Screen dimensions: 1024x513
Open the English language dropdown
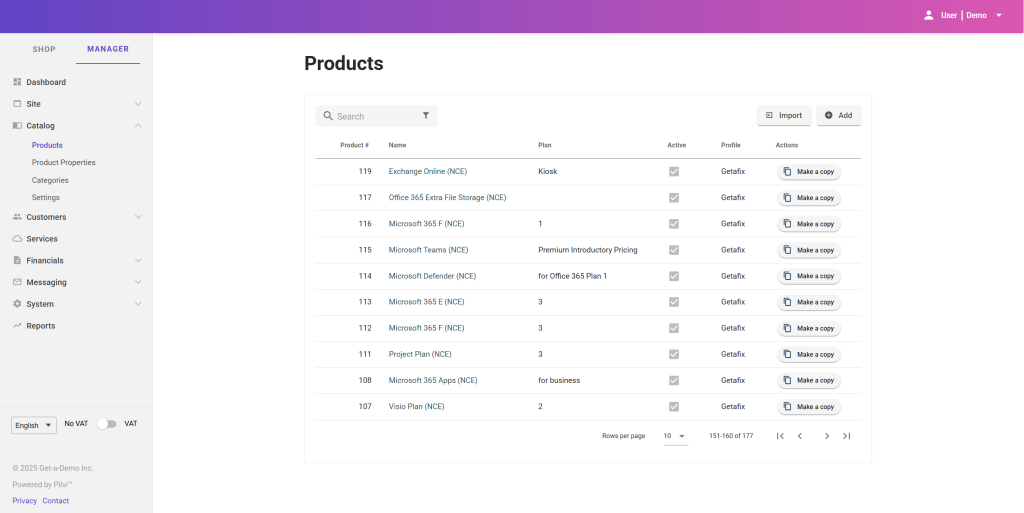[x=34, y=426]
